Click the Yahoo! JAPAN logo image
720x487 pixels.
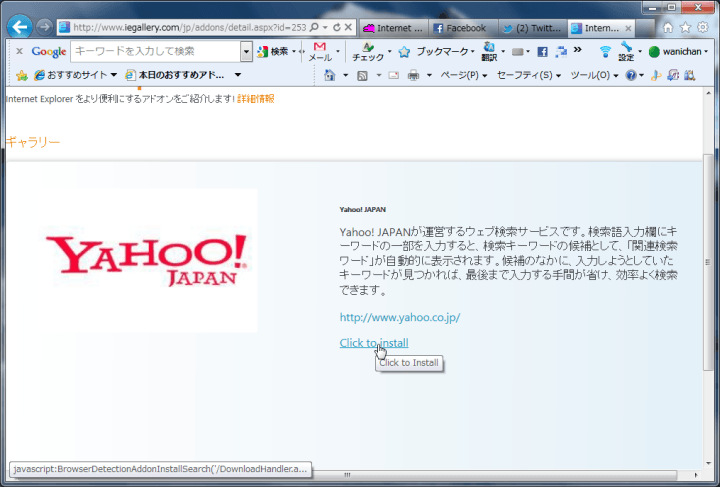coord(146,260)
